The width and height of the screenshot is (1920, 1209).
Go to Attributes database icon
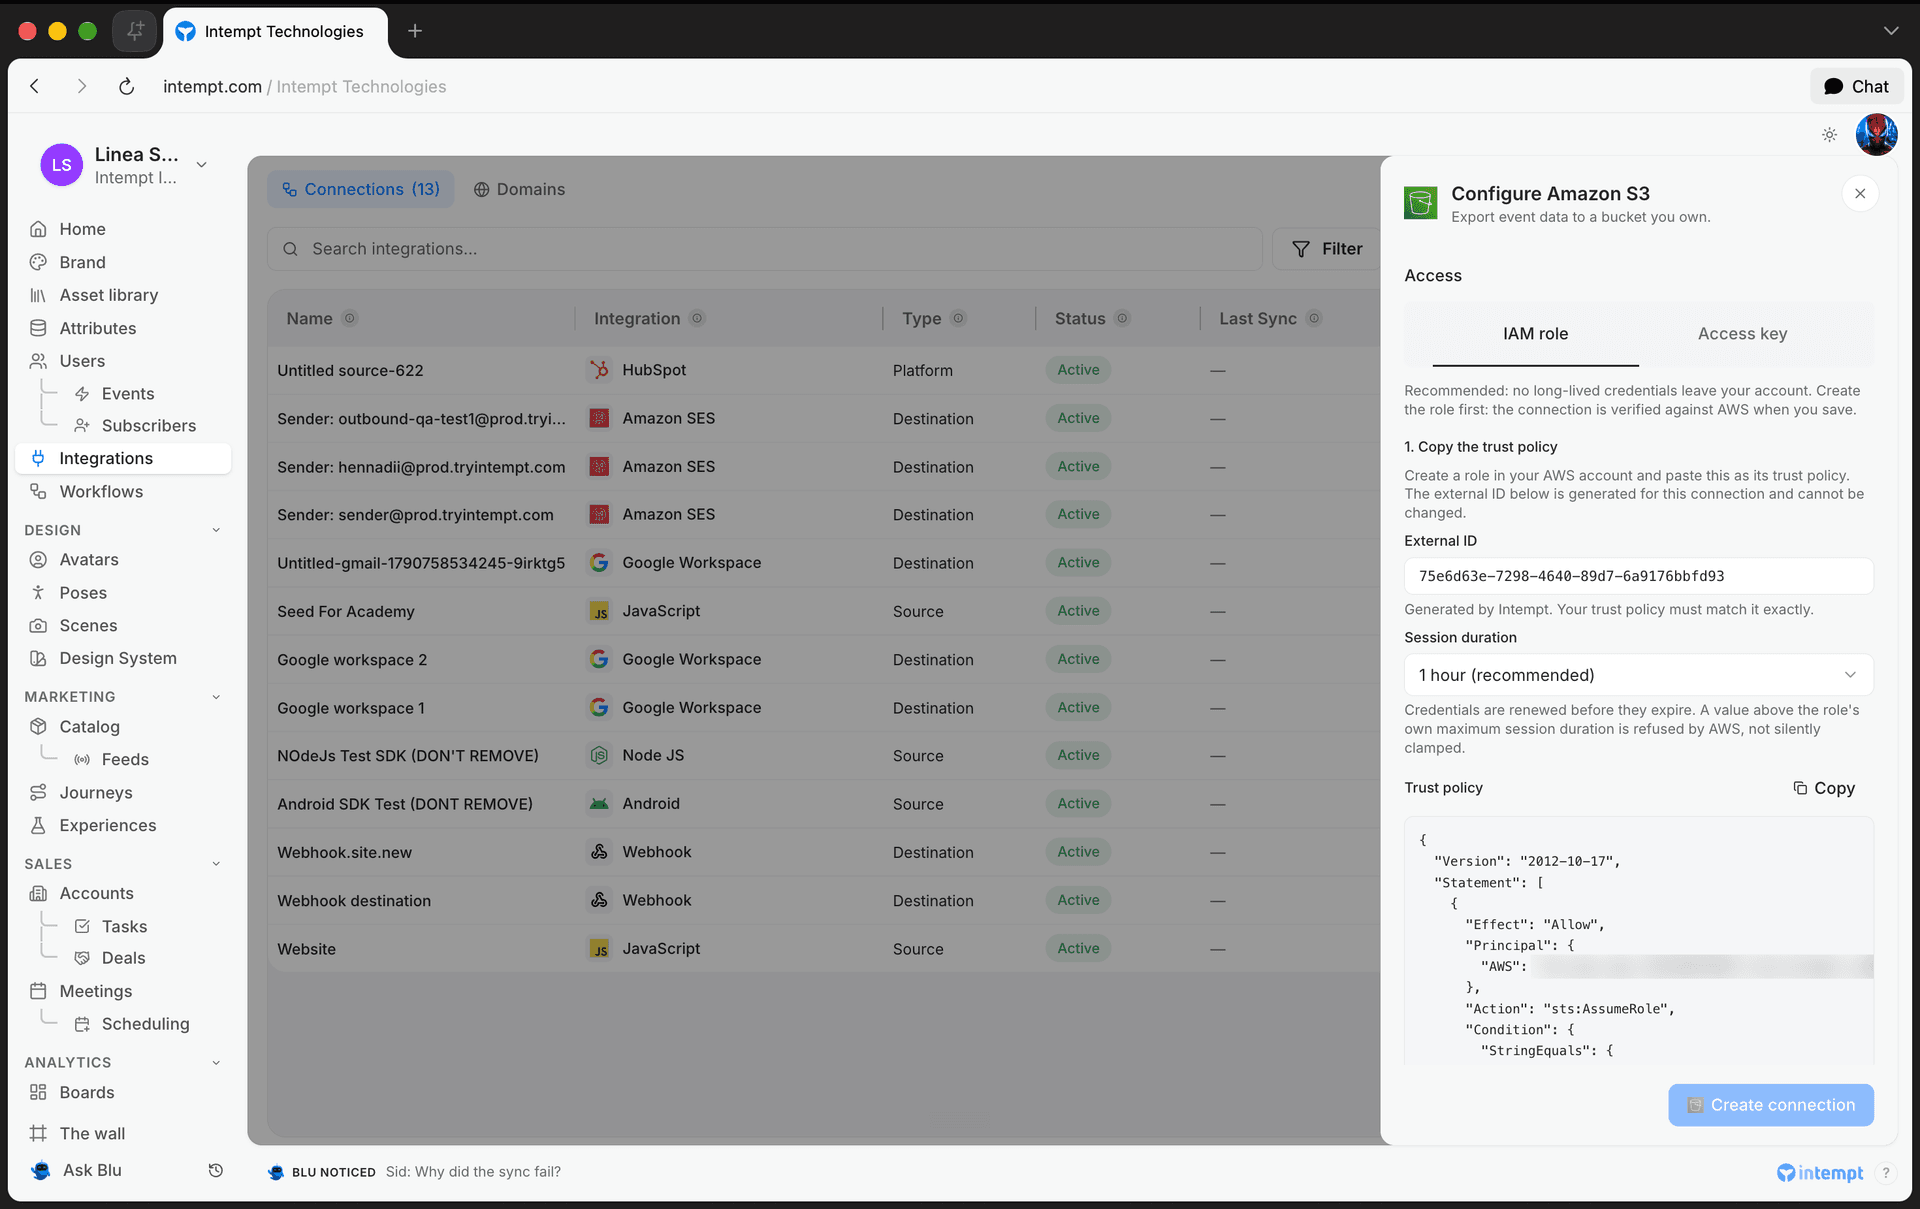tap(38, 328)
